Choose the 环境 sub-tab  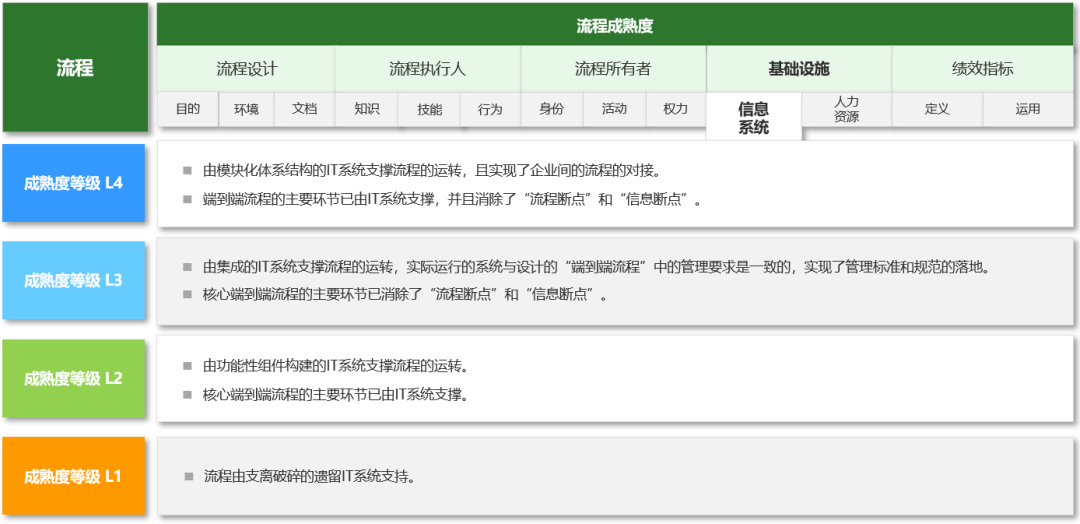247,109
